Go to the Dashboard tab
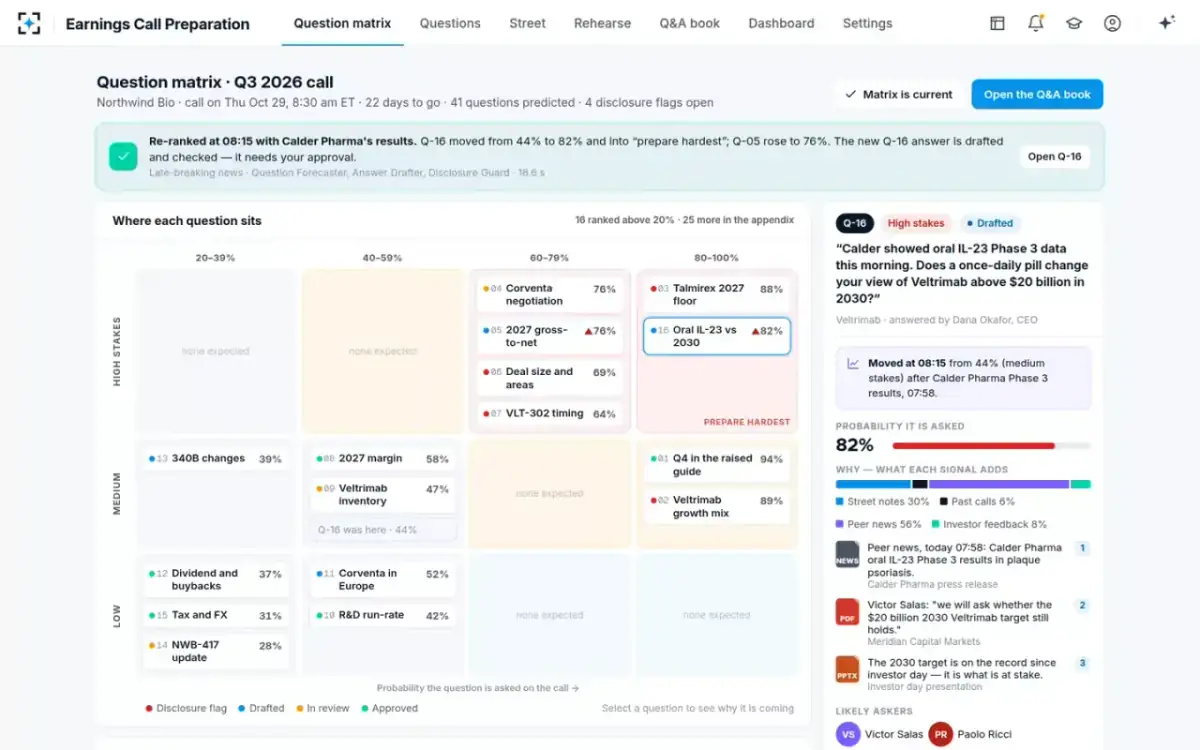 pyautogui.click(x=781, y=23)
